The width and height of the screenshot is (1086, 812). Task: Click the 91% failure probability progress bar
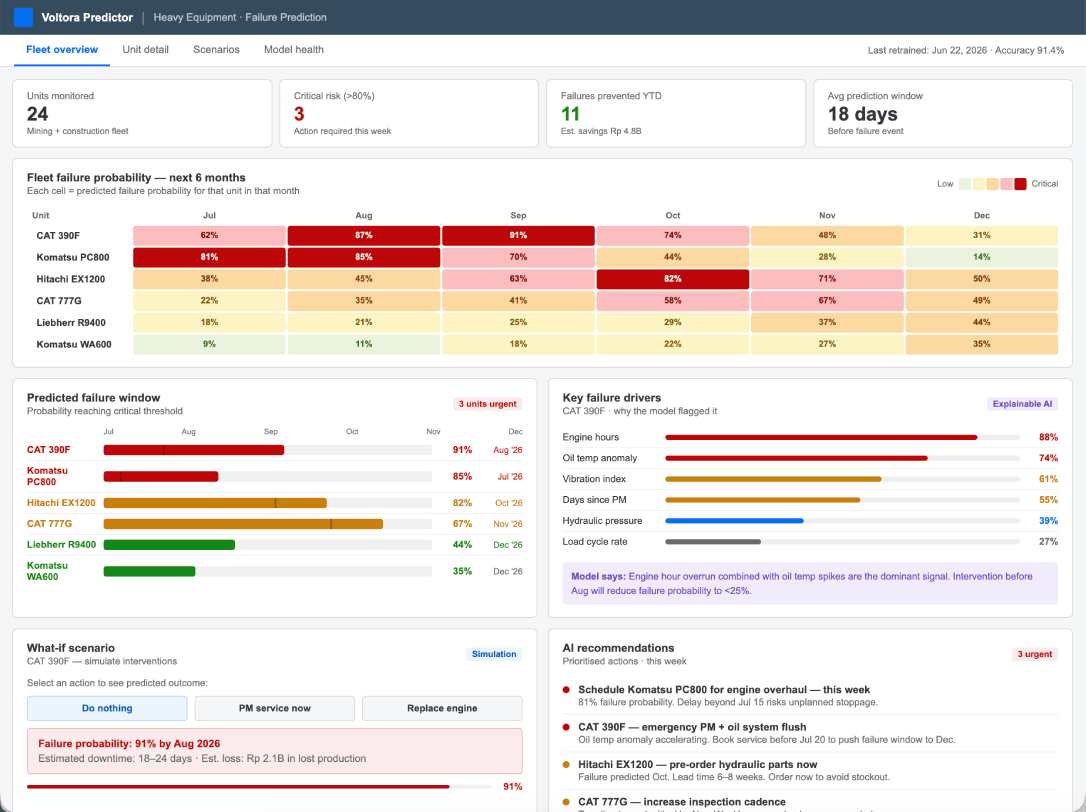(x=259, y=787)
